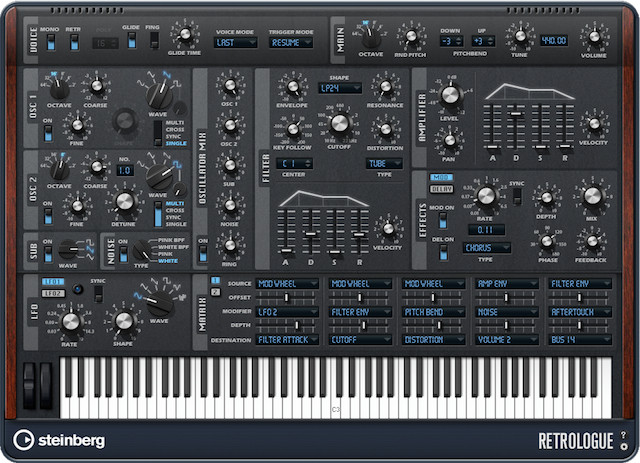The image size is (640, 463).
Task: Click the LFO Rate knob
Action: [x=71, y=322]
